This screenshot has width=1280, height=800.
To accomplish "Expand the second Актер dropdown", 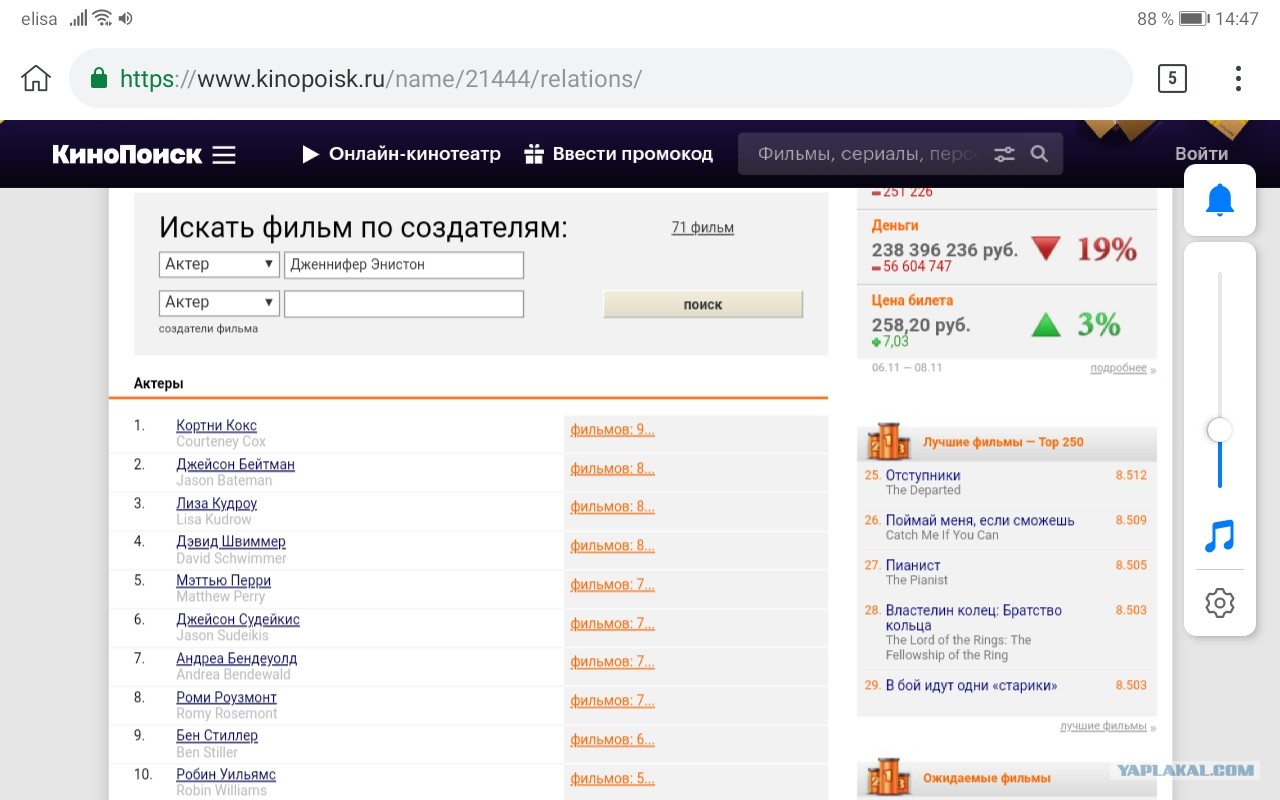I will pyautogui.click(x=219, y=303).
